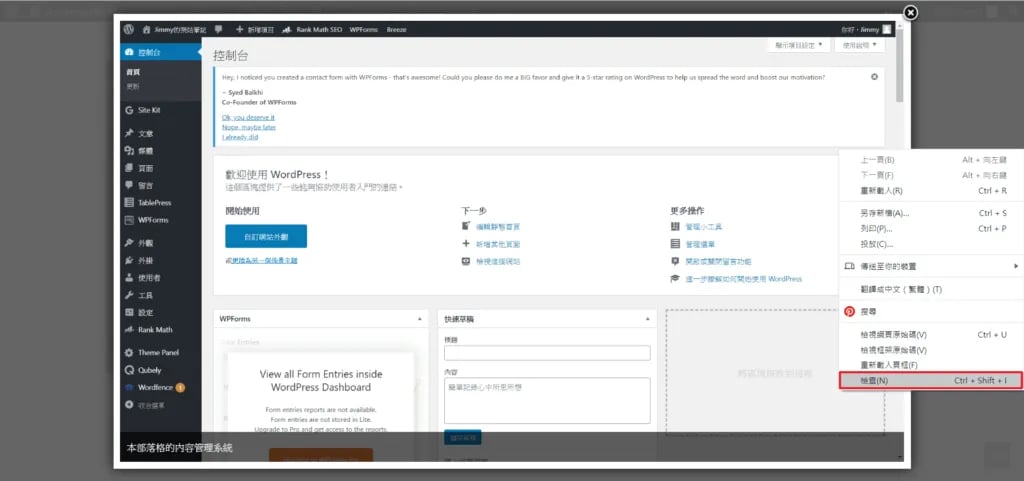Select 檢查(N) inspect in the context menu
Viewport: 1024px width, 481px height.
click(931, 380)
